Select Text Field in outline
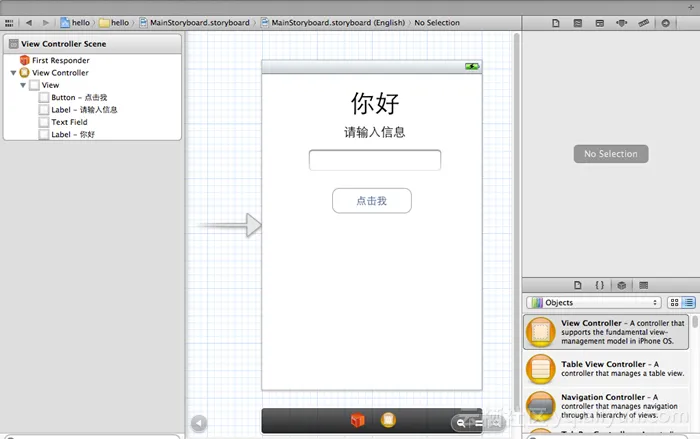Image resolution: width=700 pixels, height=439 pixels. (63, 122)
